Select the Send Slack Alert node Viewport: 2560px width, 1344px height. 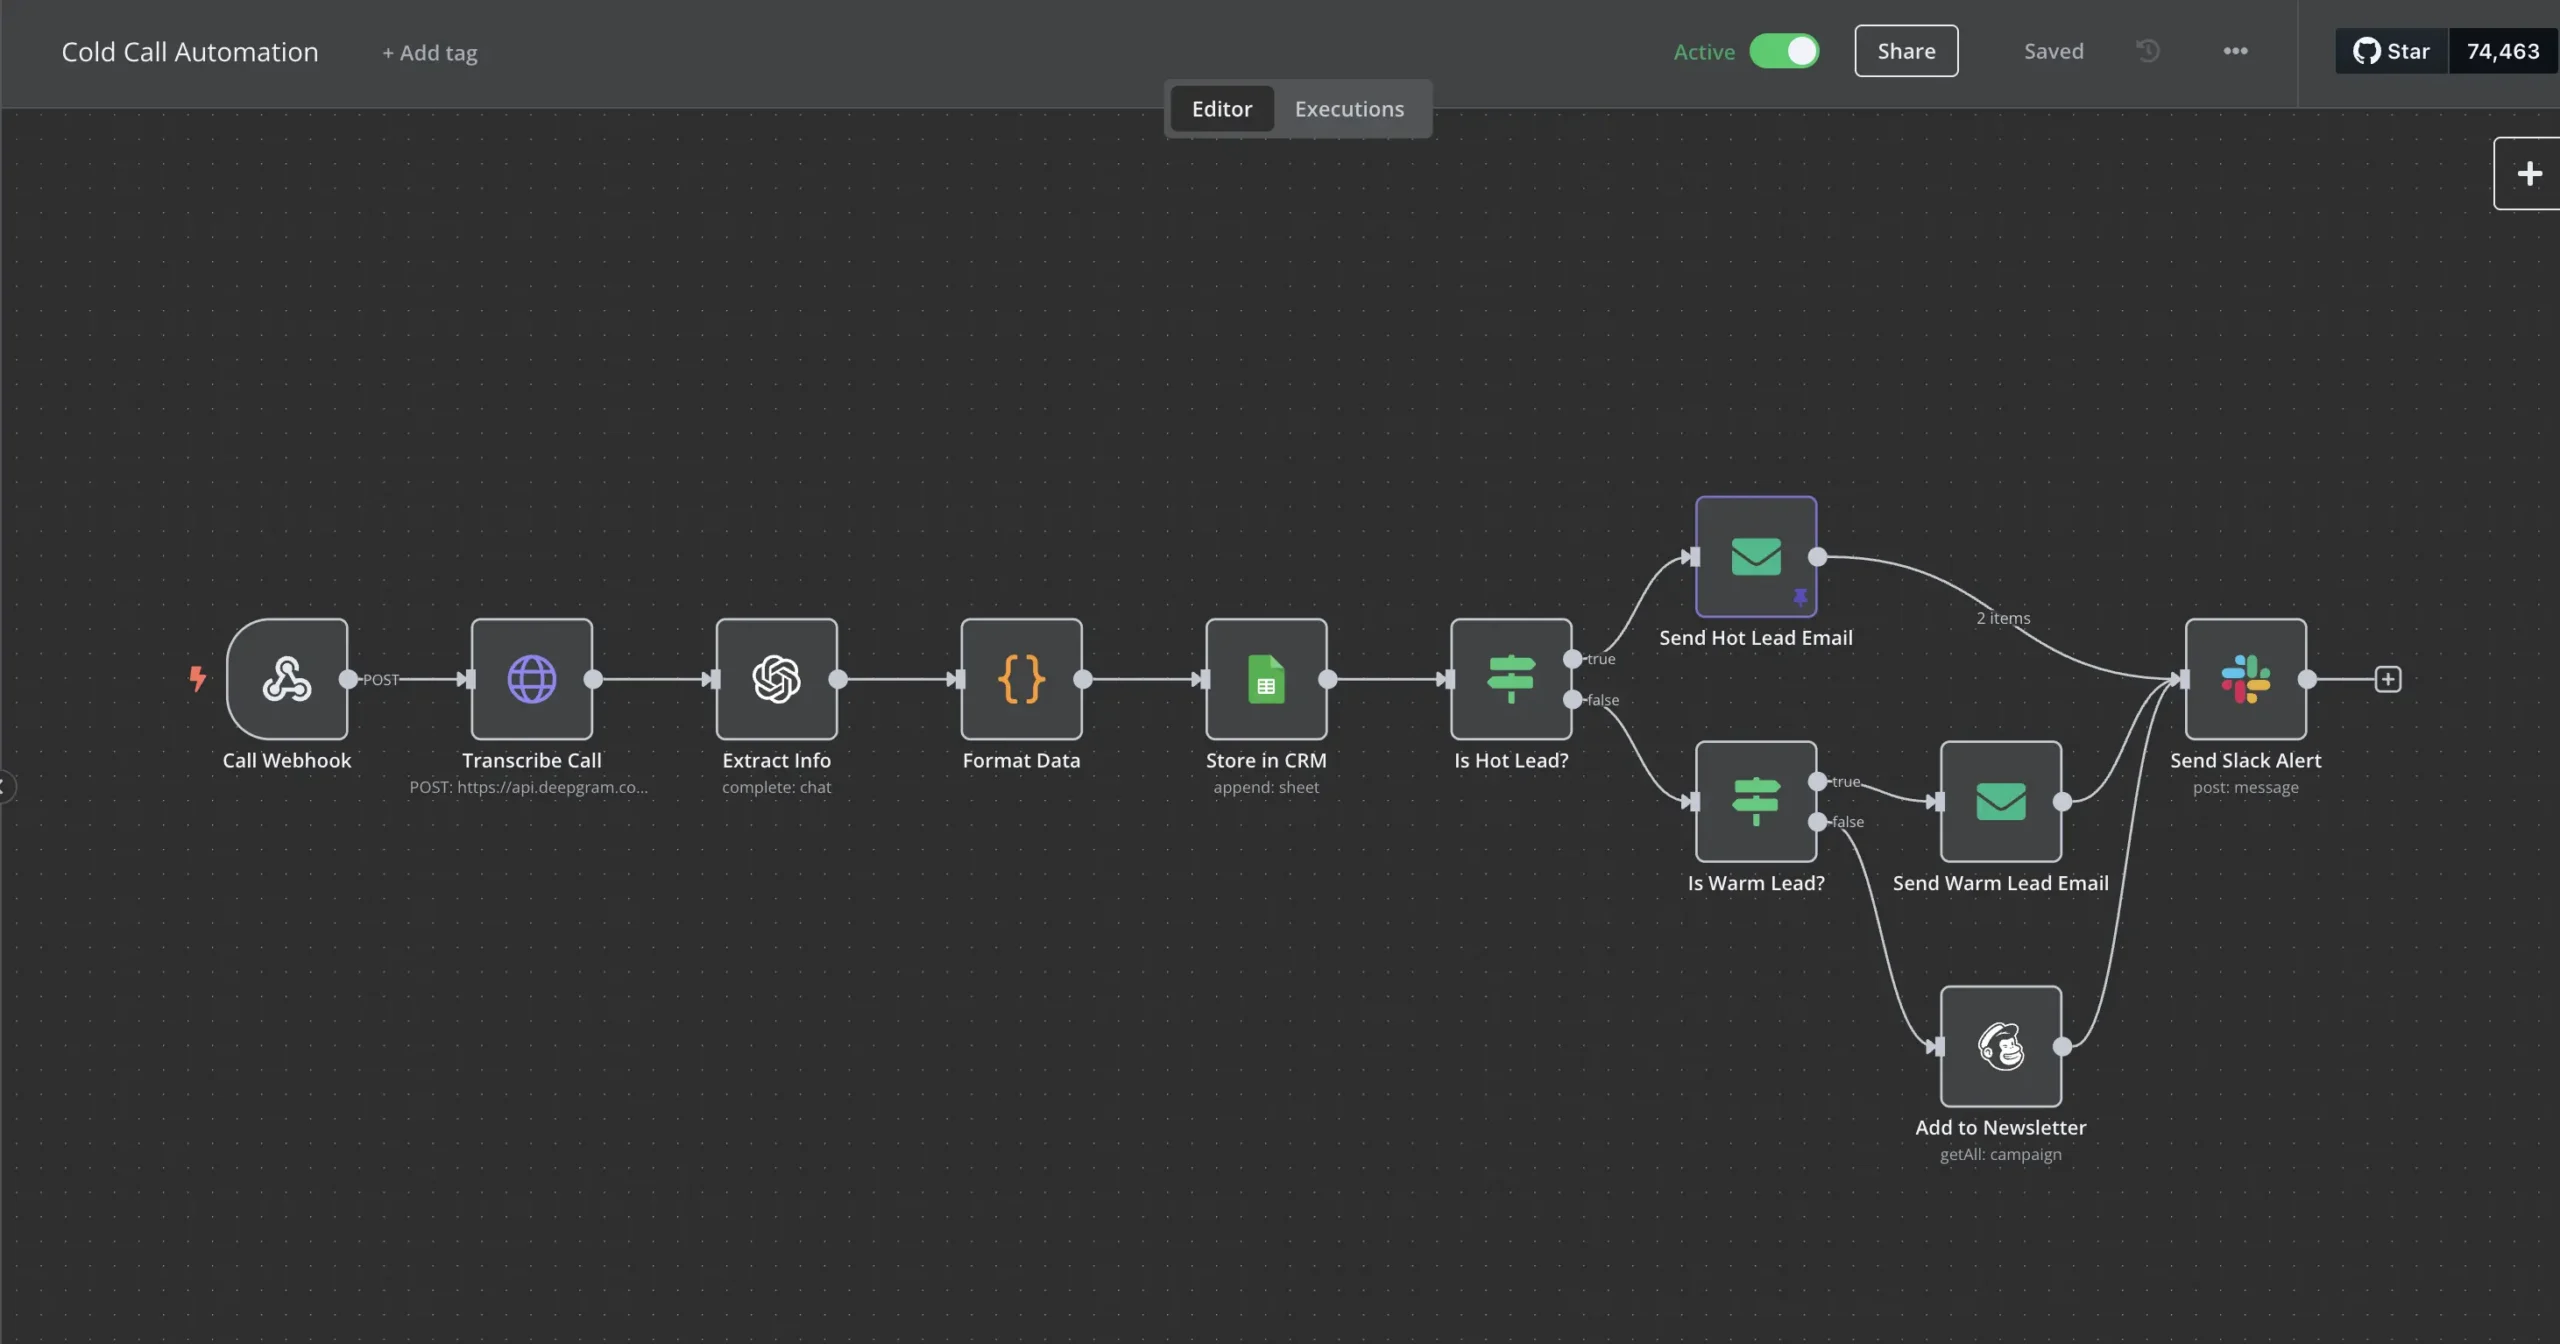(2245, 679)
